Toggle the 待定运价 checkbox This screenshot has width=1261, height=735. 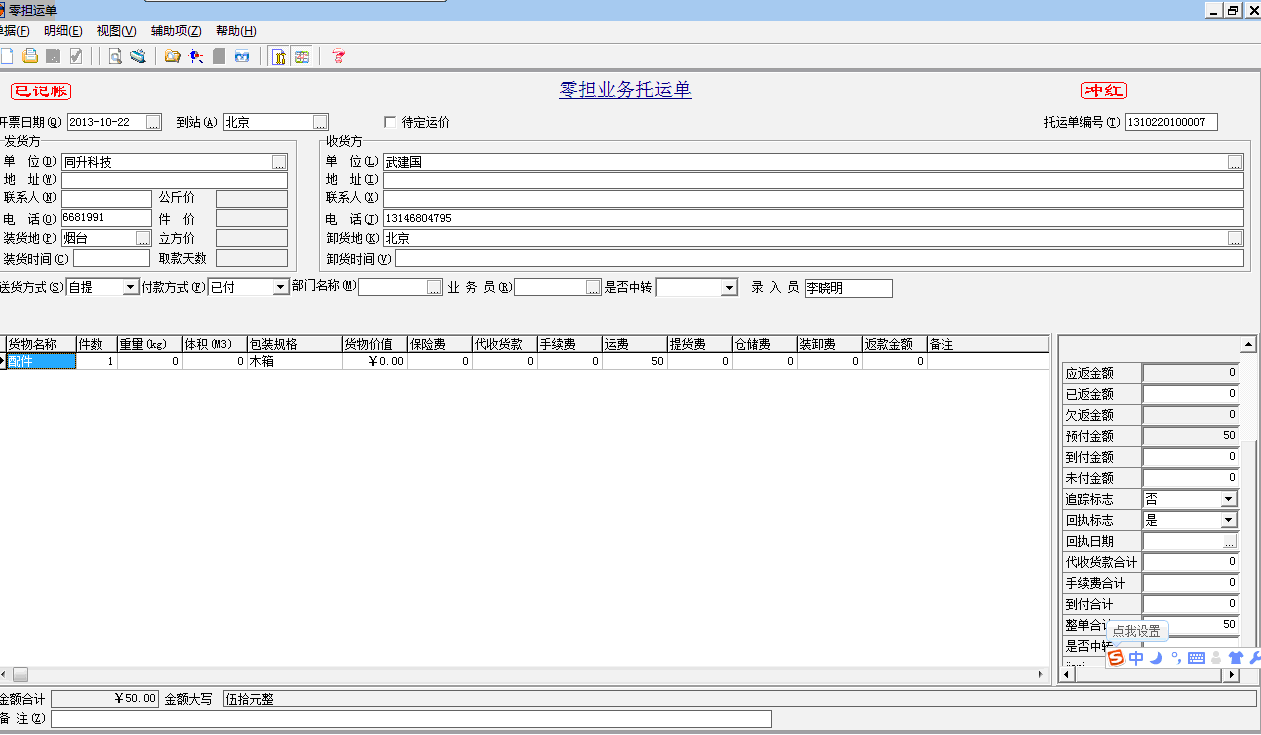click(x=390, y=122)
